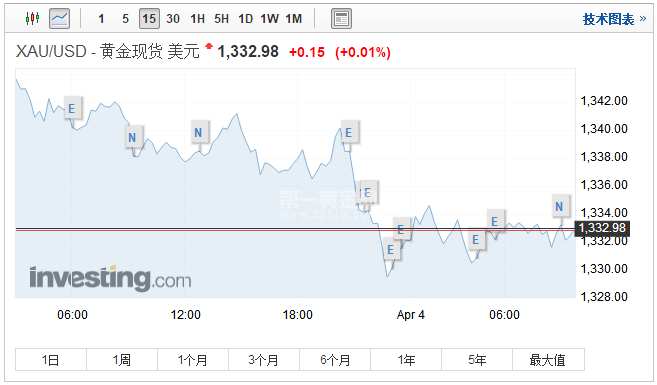Open the 技术图表 link
657x385 pixels.
[614, 19]
